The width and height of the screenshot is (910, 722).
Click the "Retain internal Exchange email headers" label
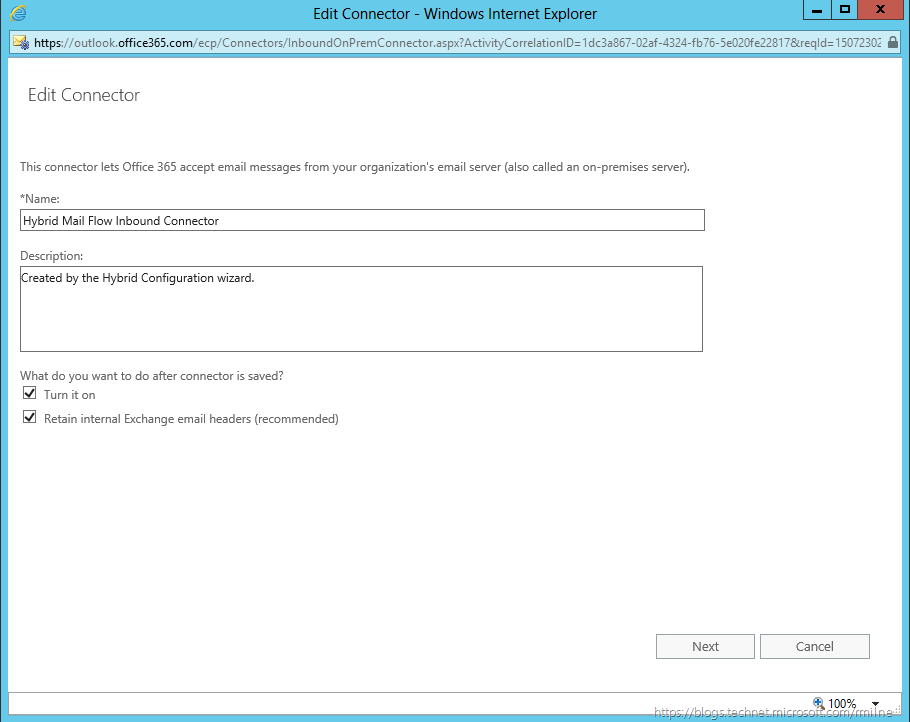pos(191,419)
